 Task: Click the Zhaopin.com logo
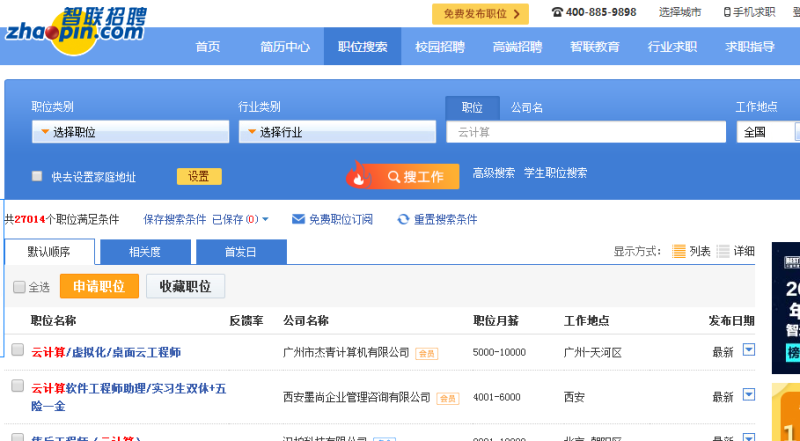click(x=76, y=30)
